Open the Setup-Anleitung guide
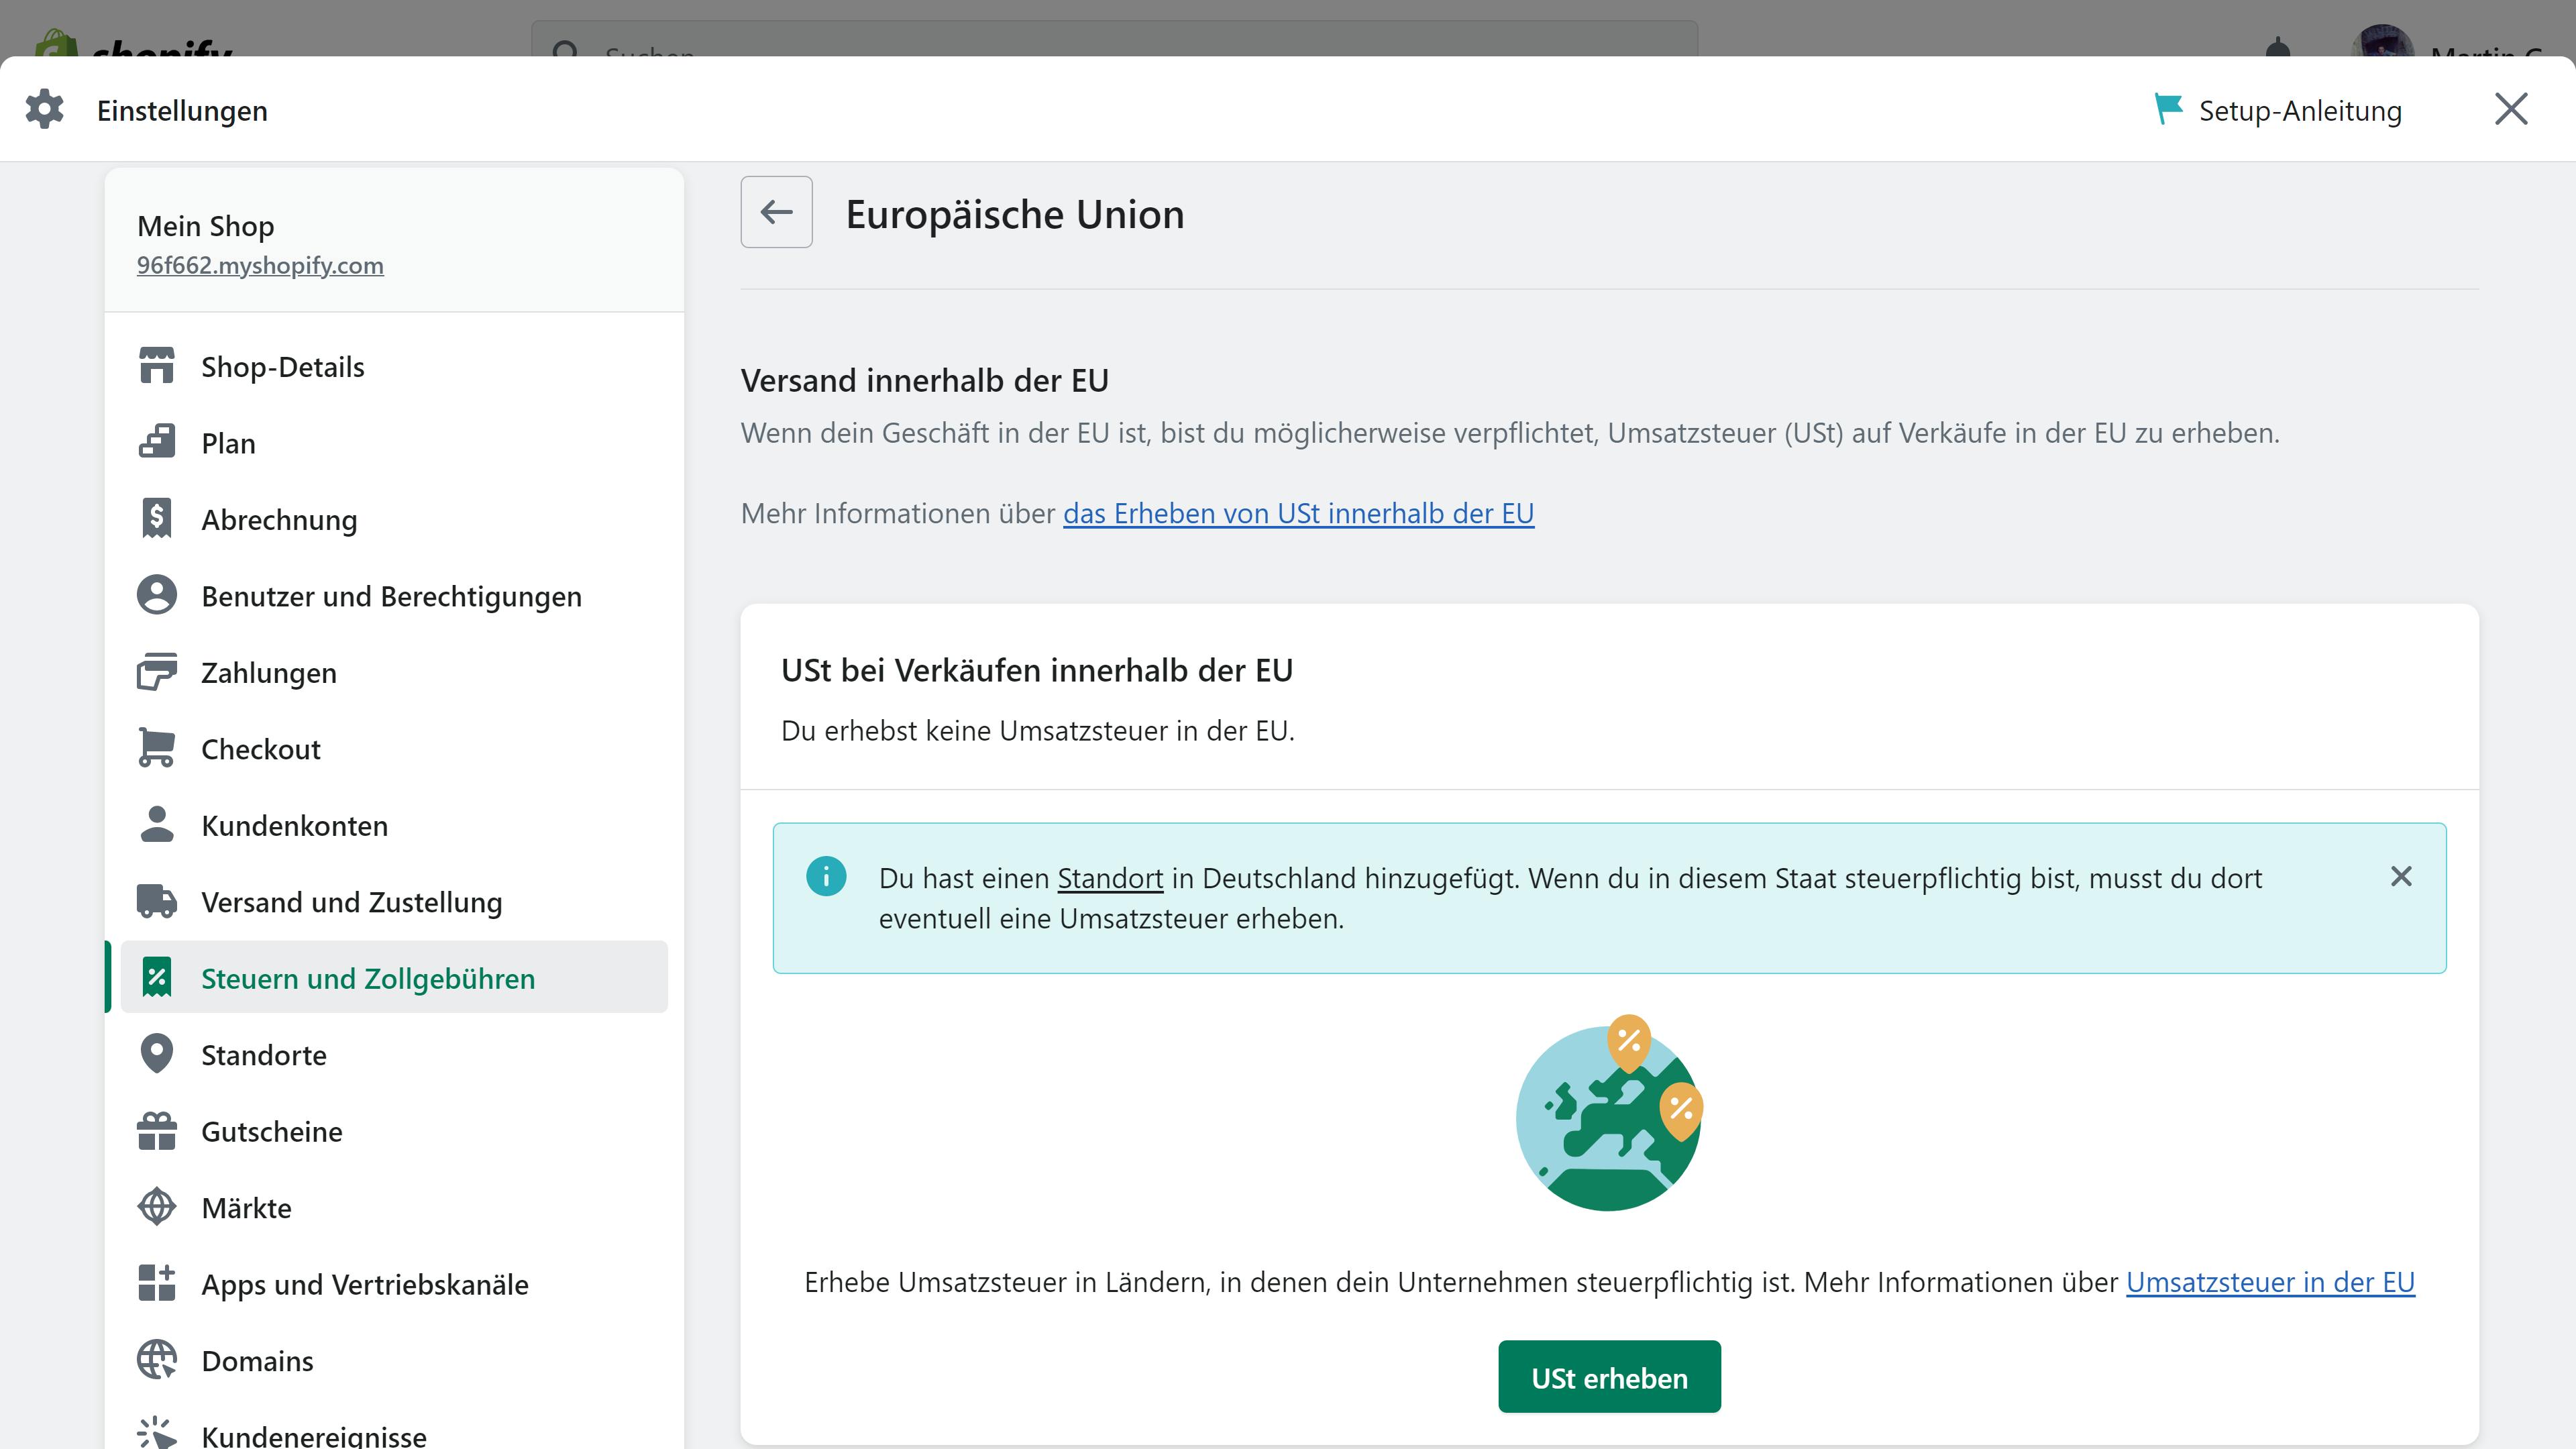The height and width of the screenshot is (1449, 2576). (x=2278, y=110)
